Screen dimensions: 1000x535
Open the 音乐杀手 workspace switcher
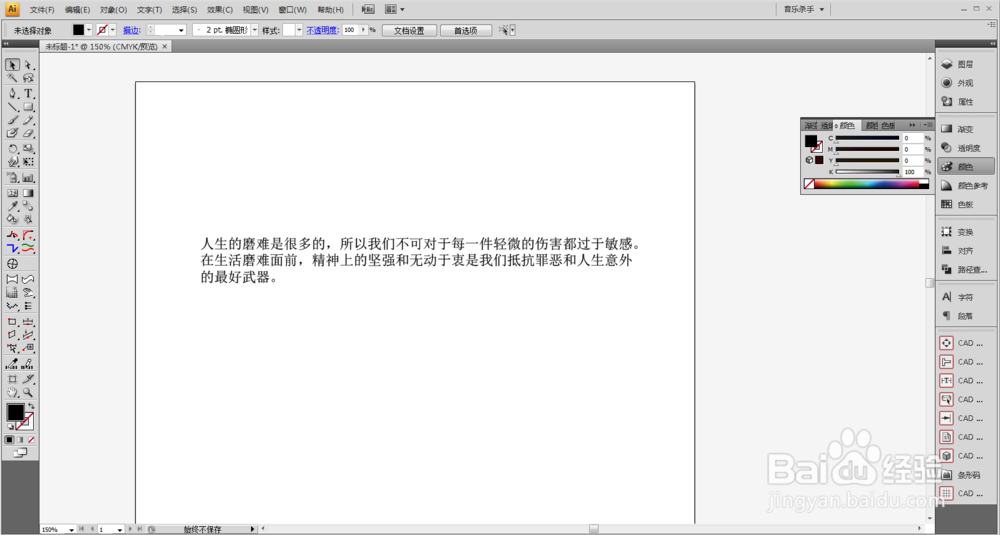coord(804,10)
